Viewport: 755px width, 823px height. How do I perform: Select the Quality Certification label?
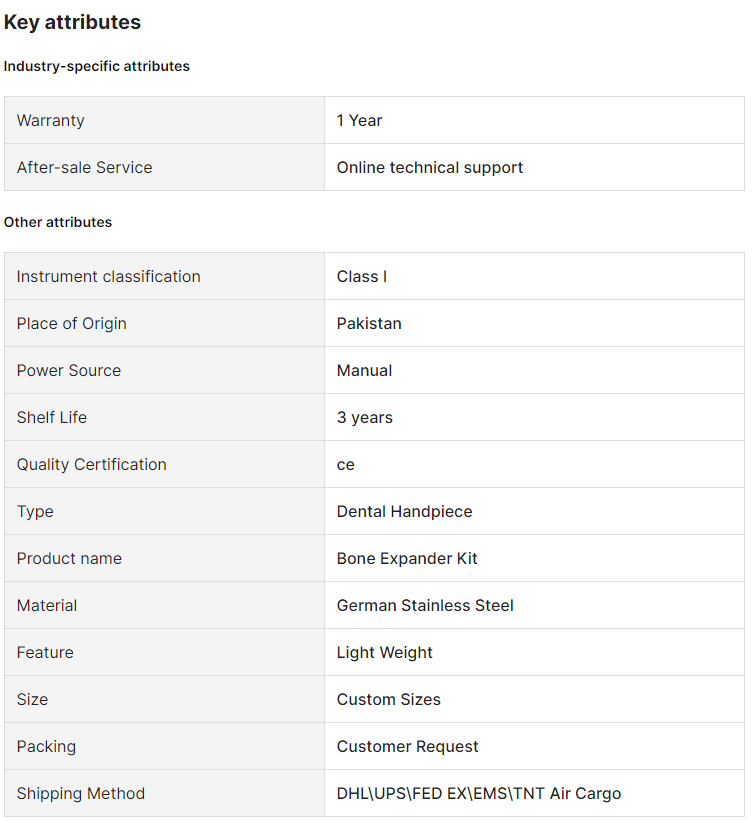click(x=92, y=464)
